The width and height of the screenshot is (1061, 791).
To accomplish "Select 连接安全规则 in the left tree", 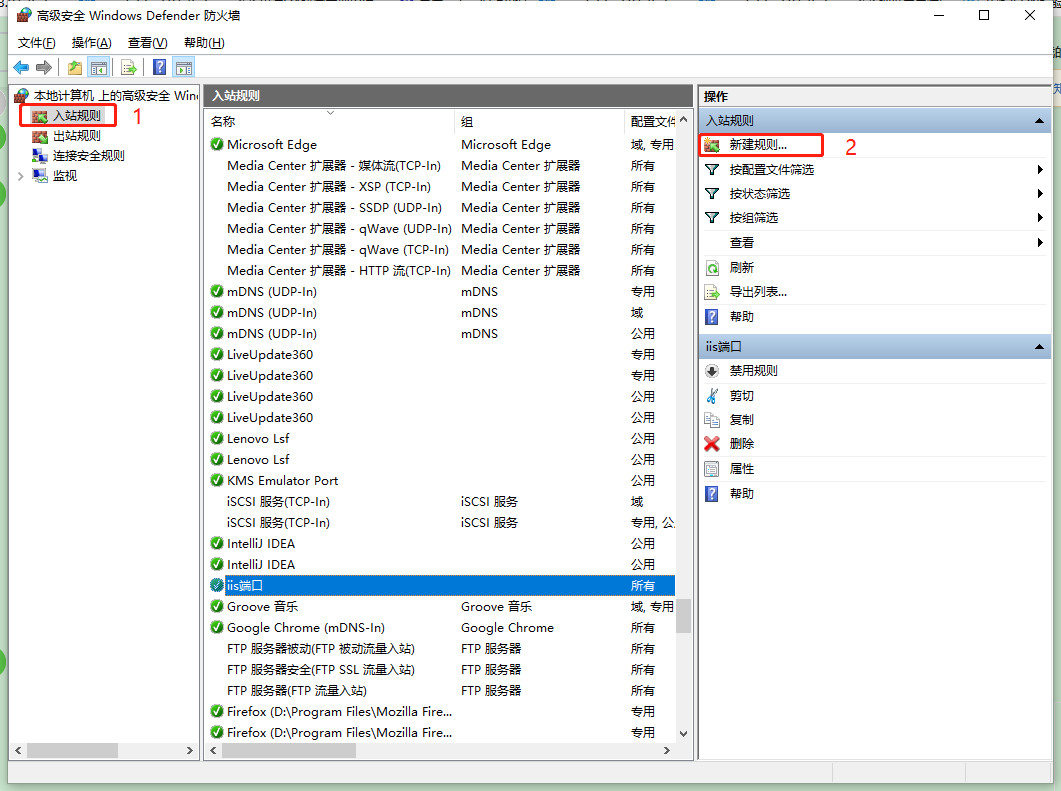I will click(89, 156).
